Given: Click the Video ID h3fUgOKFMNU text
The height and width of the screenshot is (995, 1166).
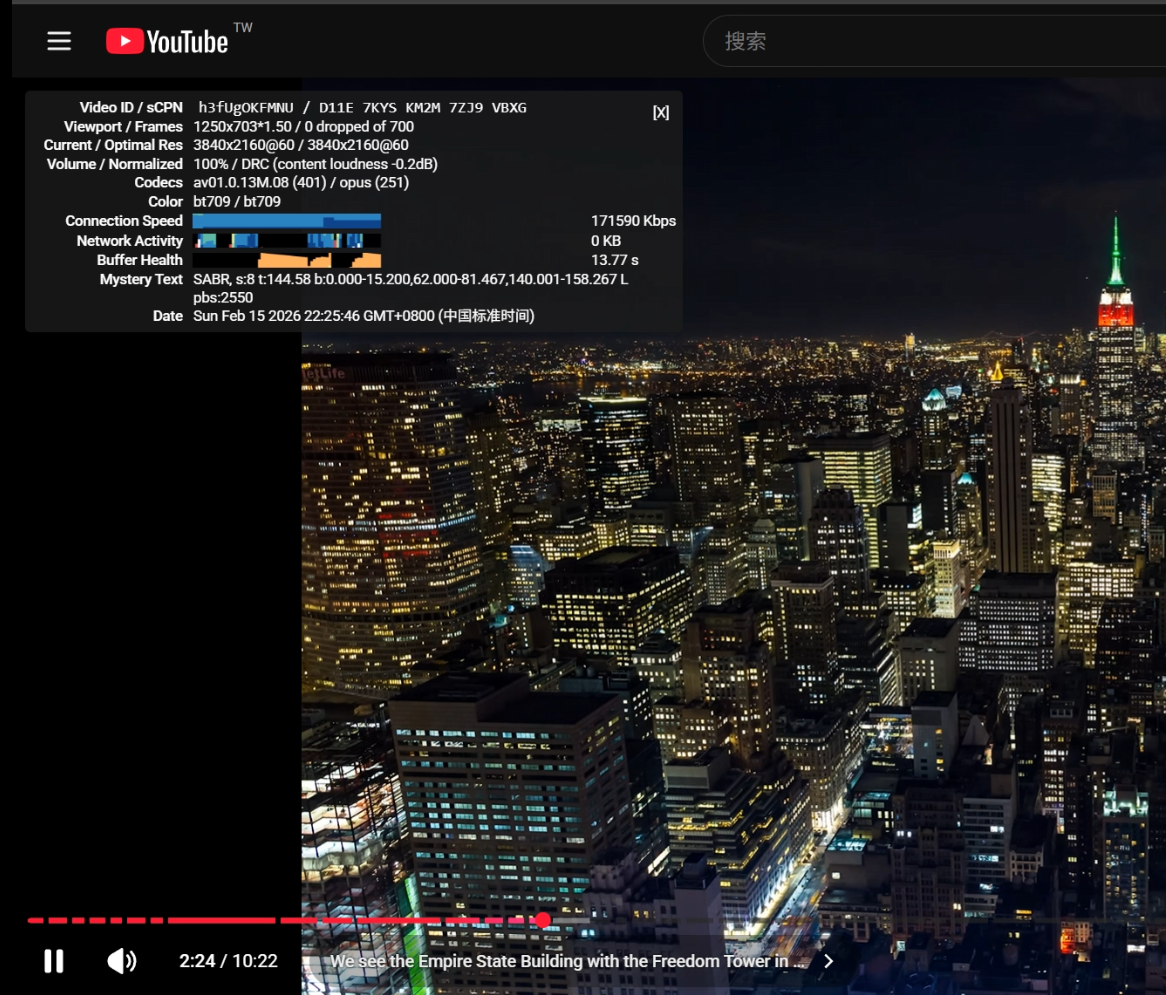Looking at the screenshot, I should (248, 108).
